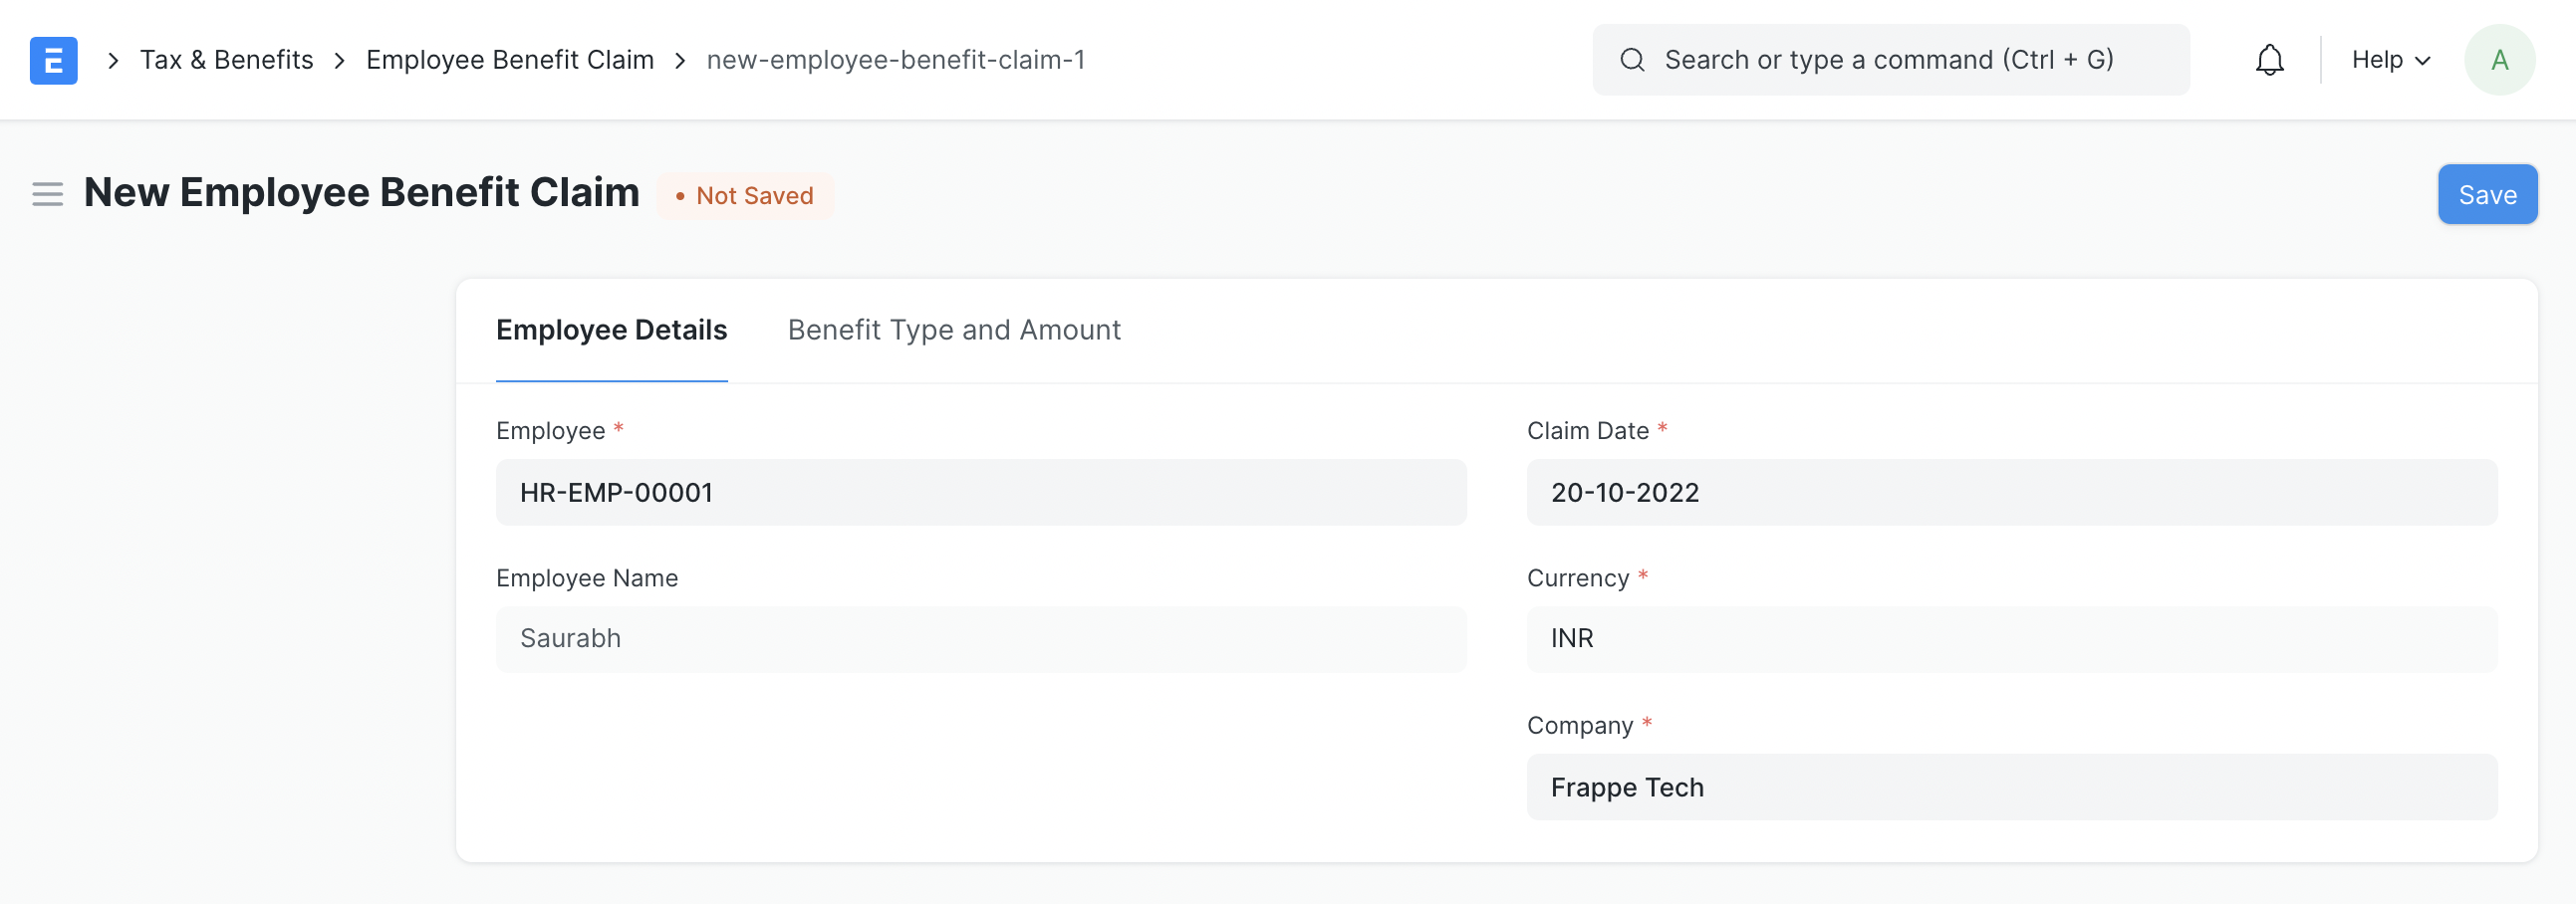Save the new benefit claim

[x=2486, y=194]
